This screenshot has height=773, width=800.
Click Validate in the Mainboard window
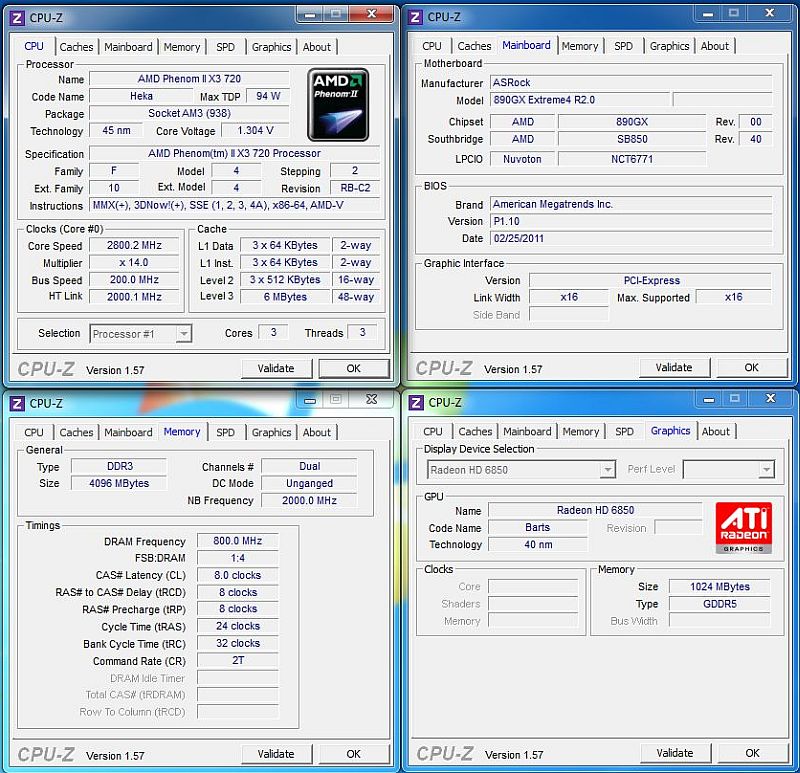(x=674, y=367)
